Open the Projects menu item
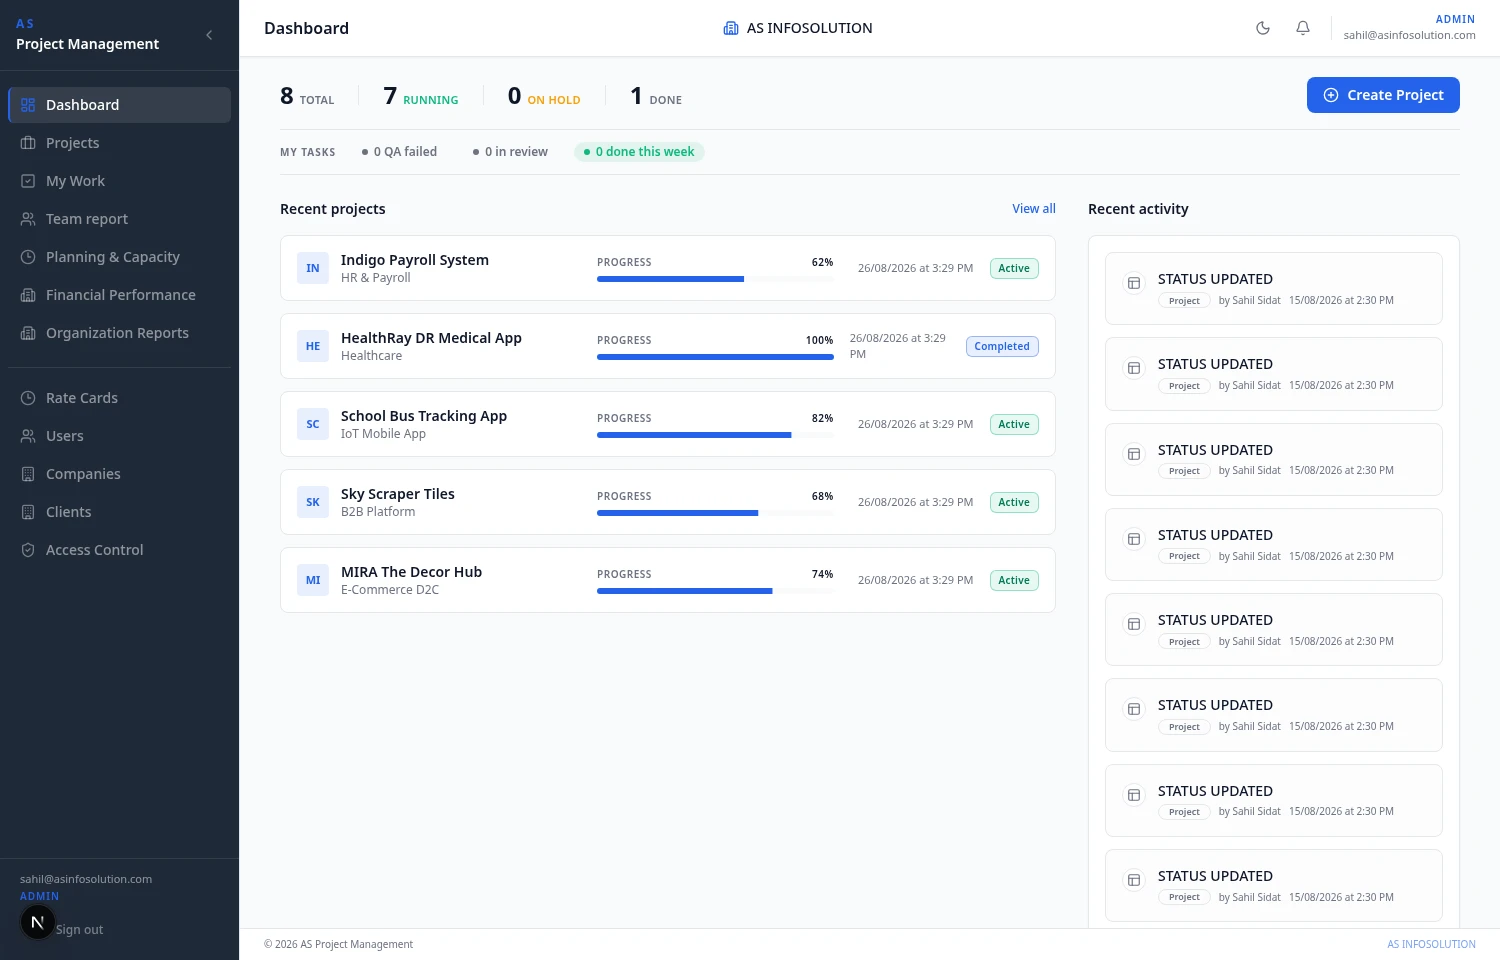The width and height of the screenshot is (1500, 960). point(119,143)
